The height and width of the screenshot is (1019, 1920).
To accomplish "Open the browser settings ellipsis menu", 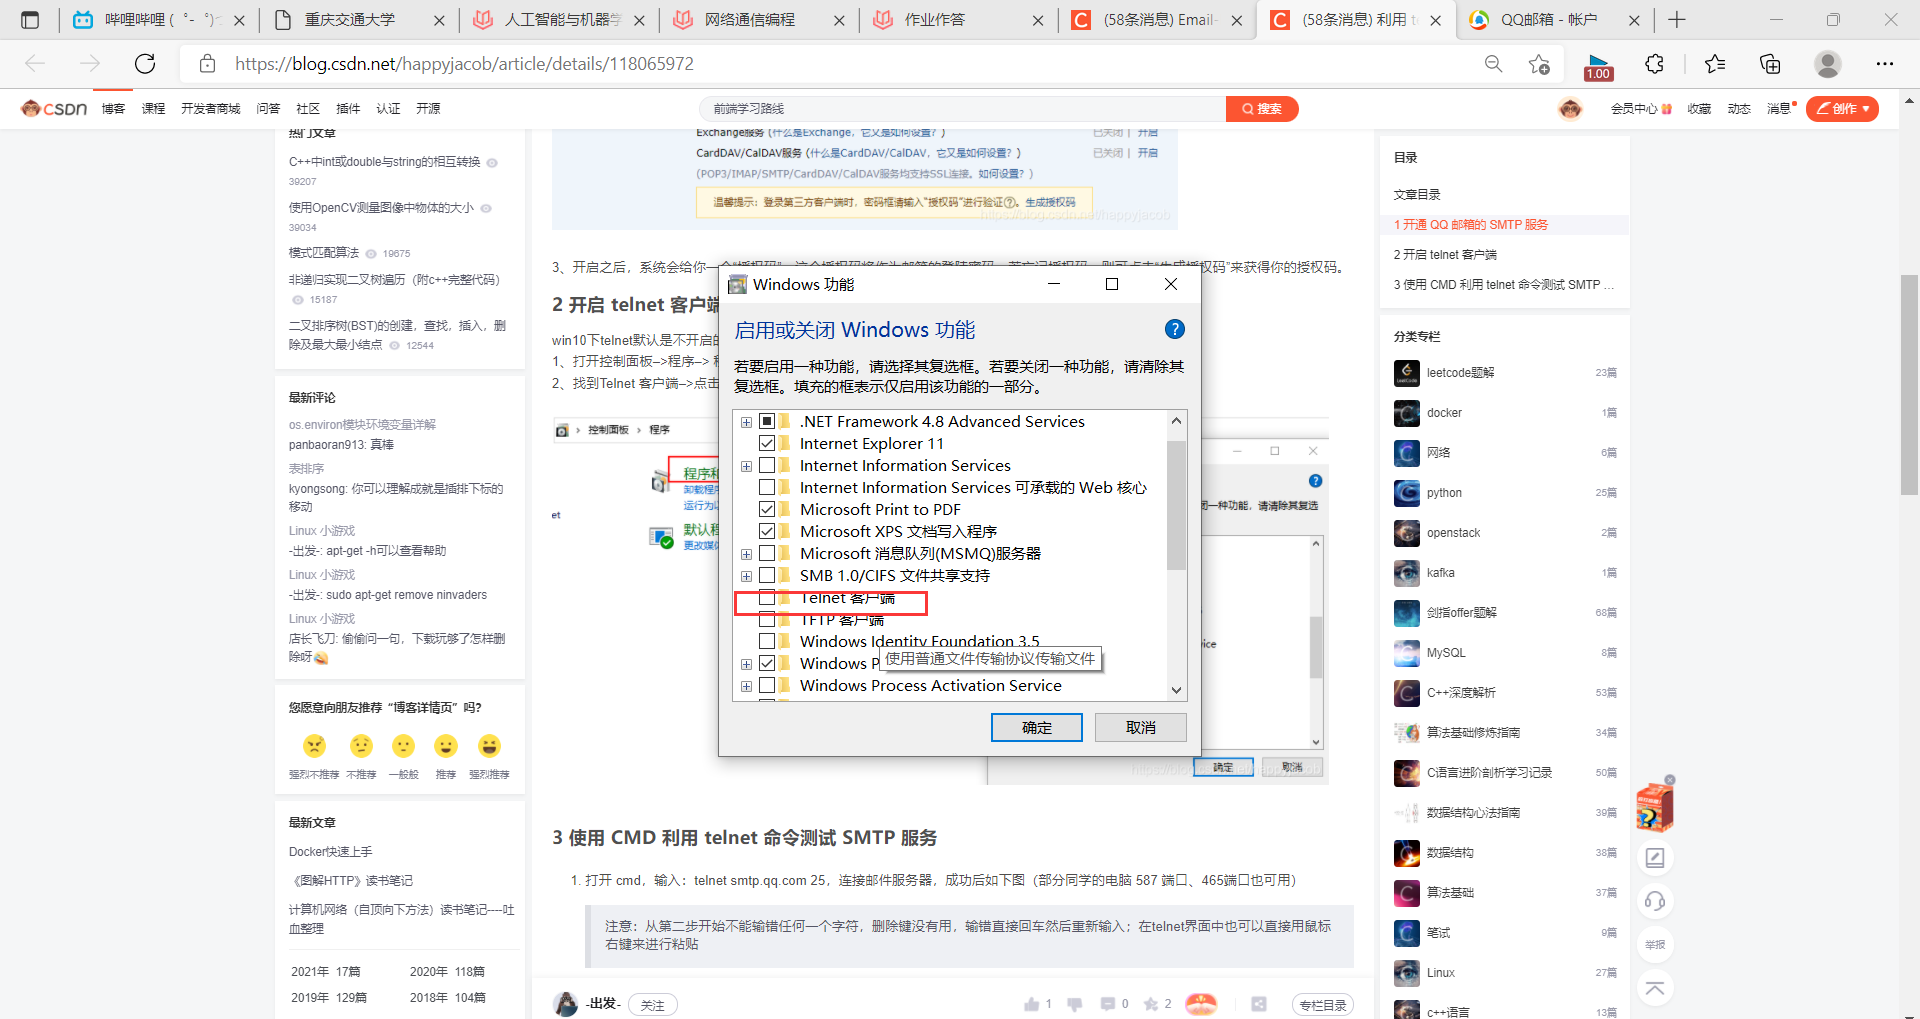I will [x=1885, y=64].
